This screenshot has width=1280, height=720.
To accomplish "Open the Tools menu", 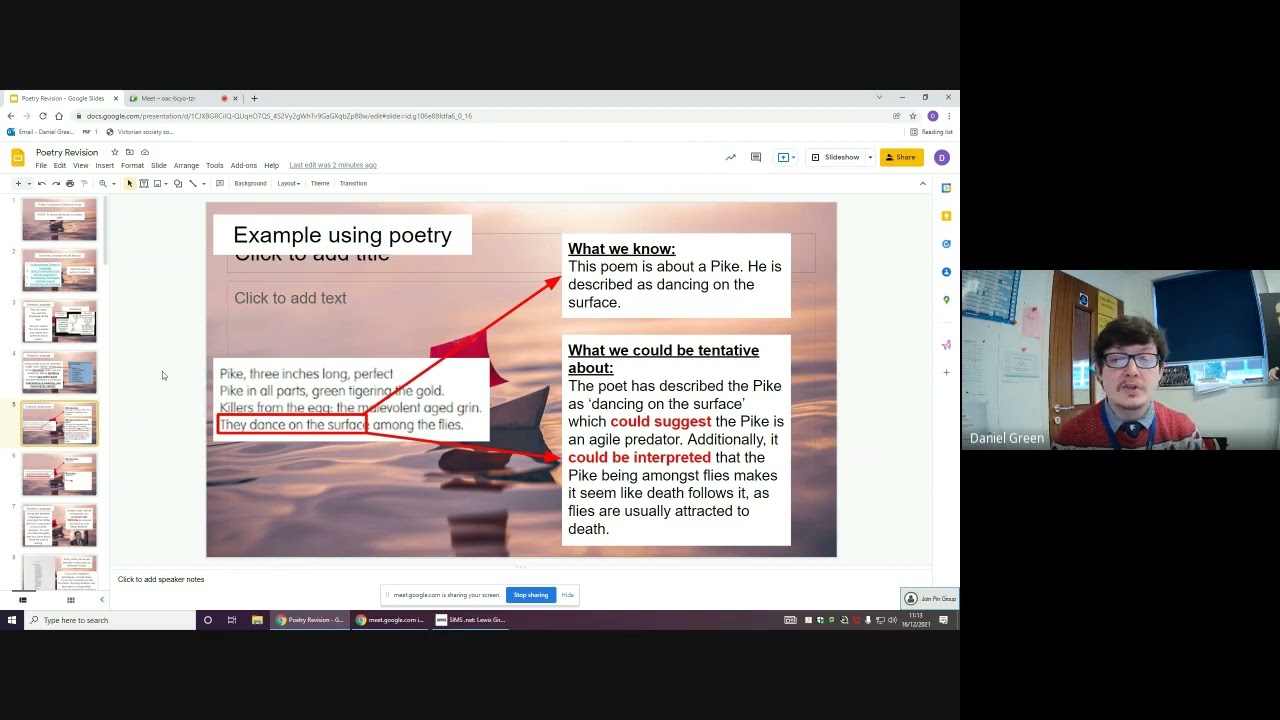I will coord(214,165).
